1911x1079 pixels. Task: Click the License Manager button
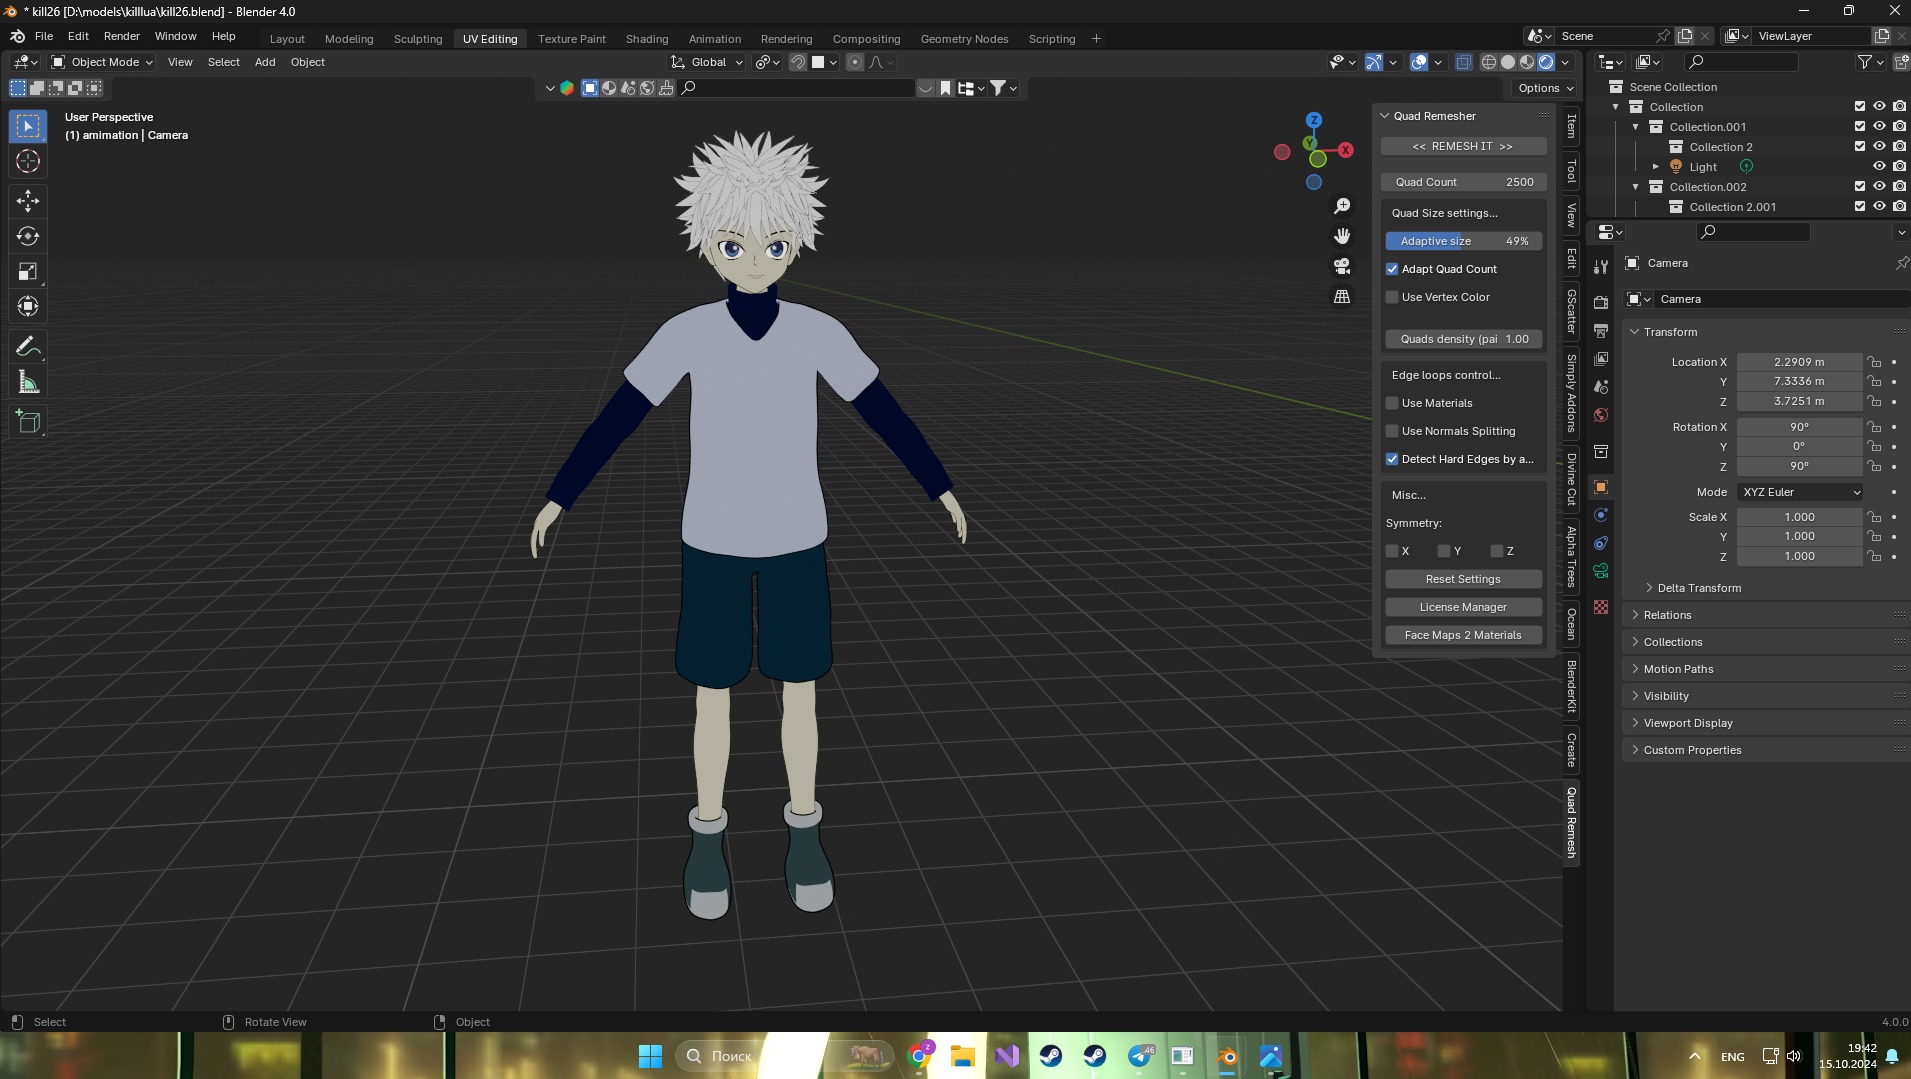tap(1463, 607)
